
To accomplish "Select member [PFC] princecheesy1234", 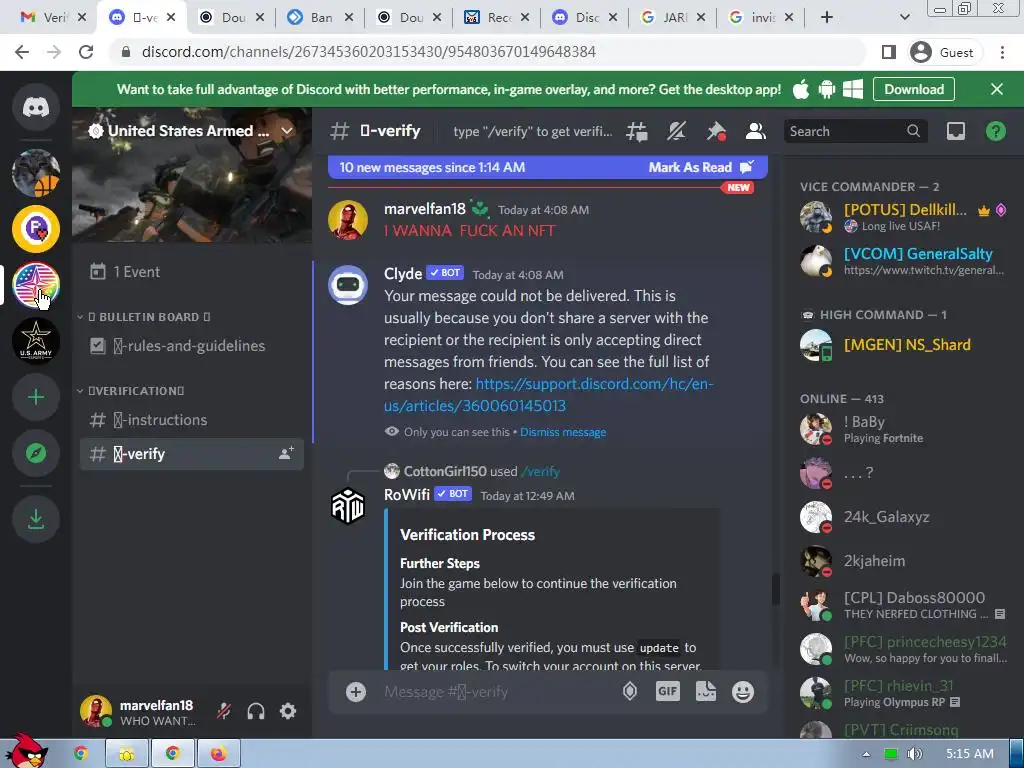I will (904, 649).
